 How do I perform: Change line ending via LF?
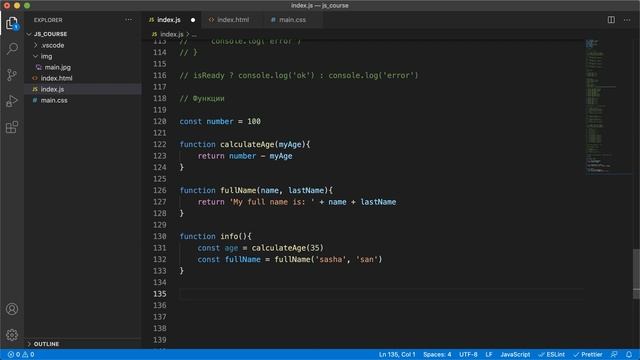click(x=489, y=354)
